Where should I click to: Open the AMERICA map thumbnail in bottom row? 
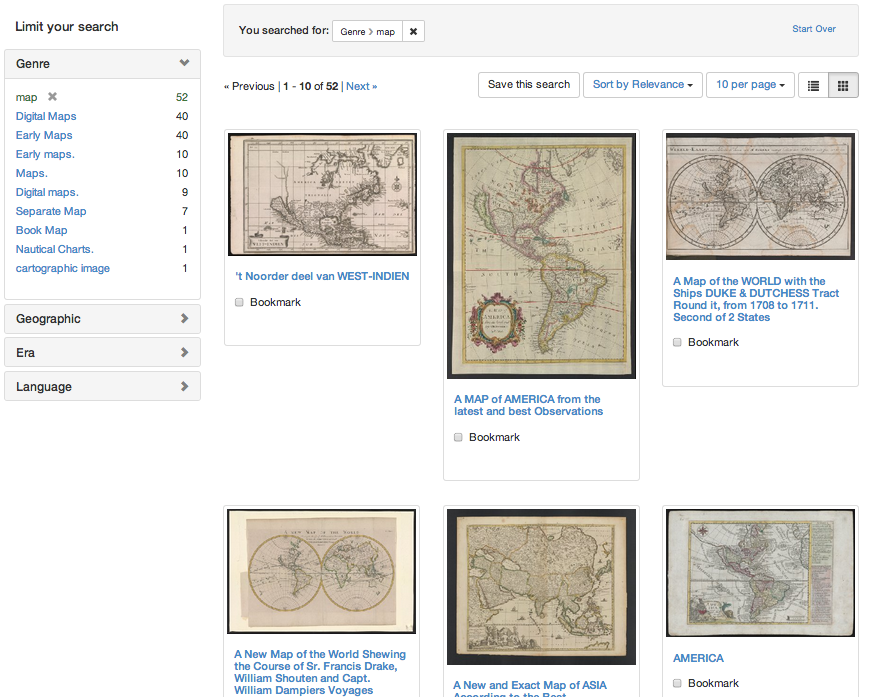coord(760,573)
